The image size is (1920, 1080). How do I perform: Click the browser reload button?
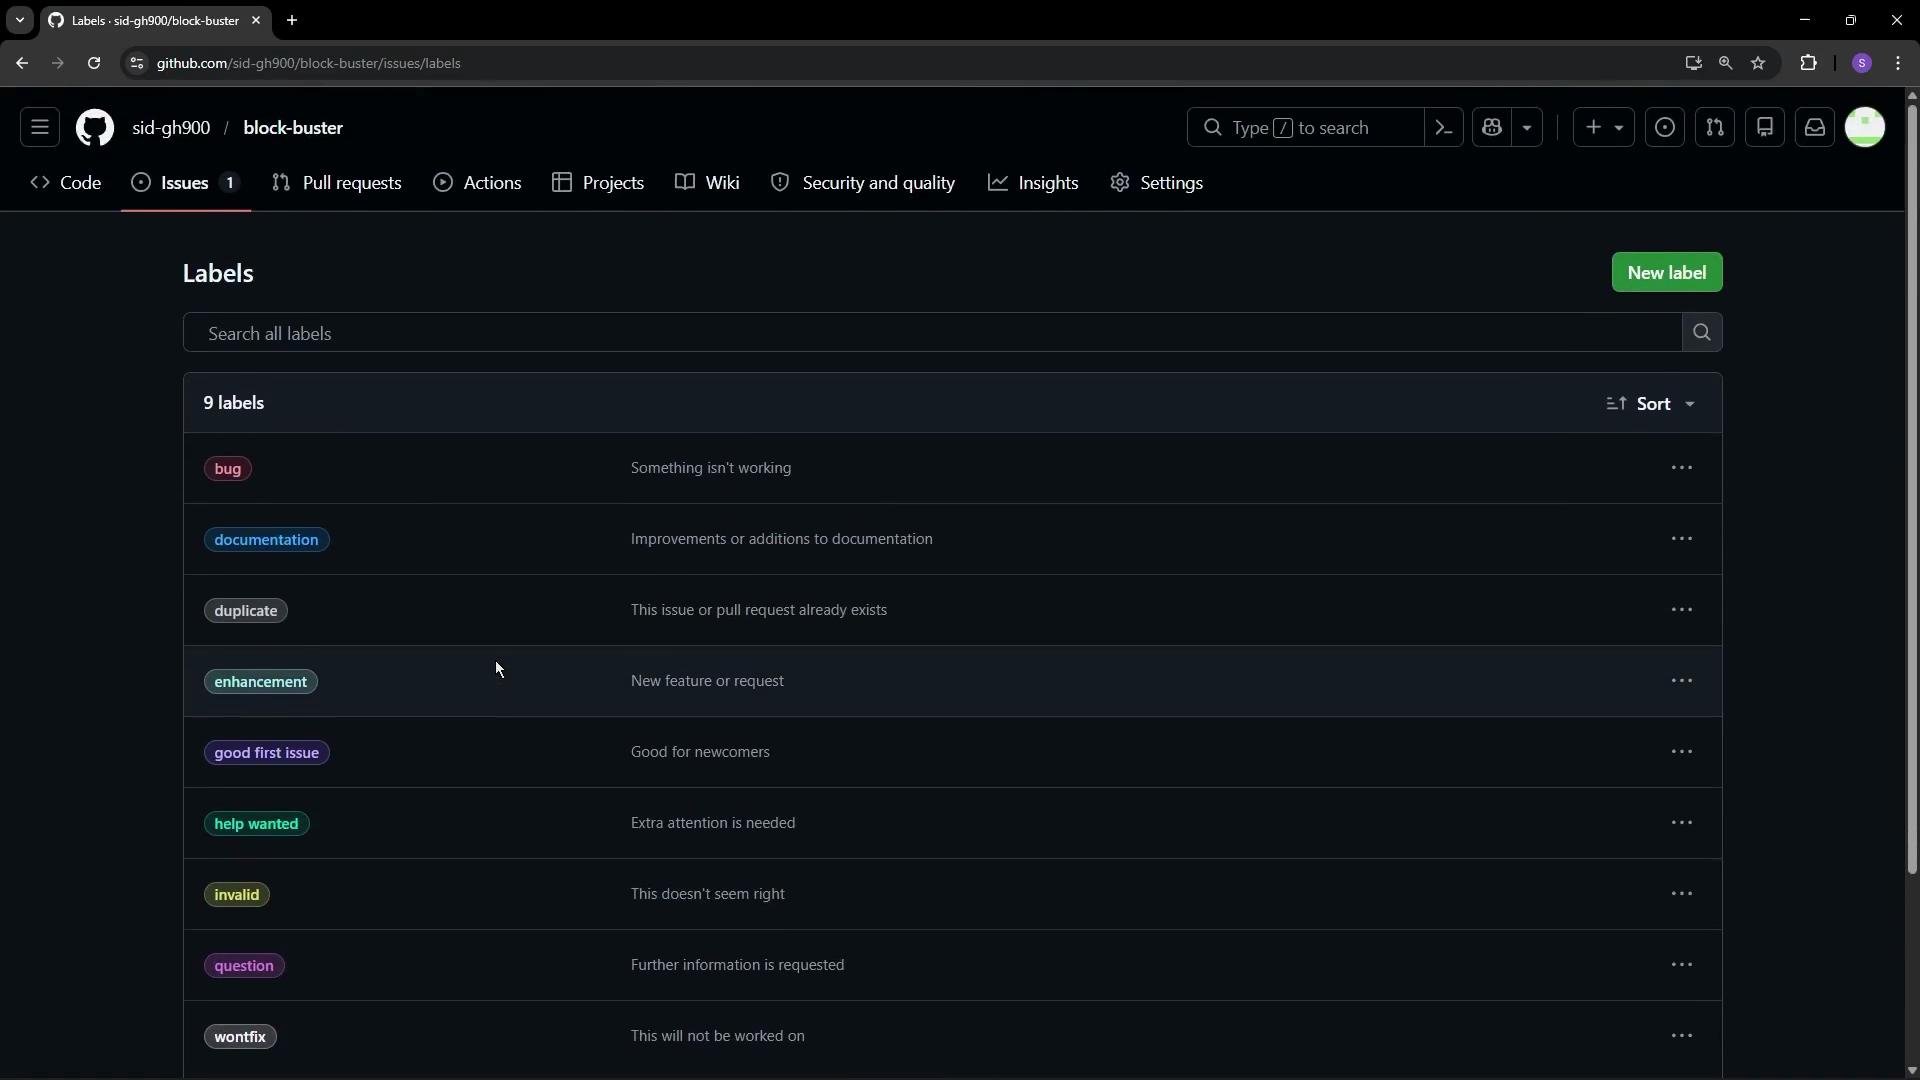click(94, 63)
